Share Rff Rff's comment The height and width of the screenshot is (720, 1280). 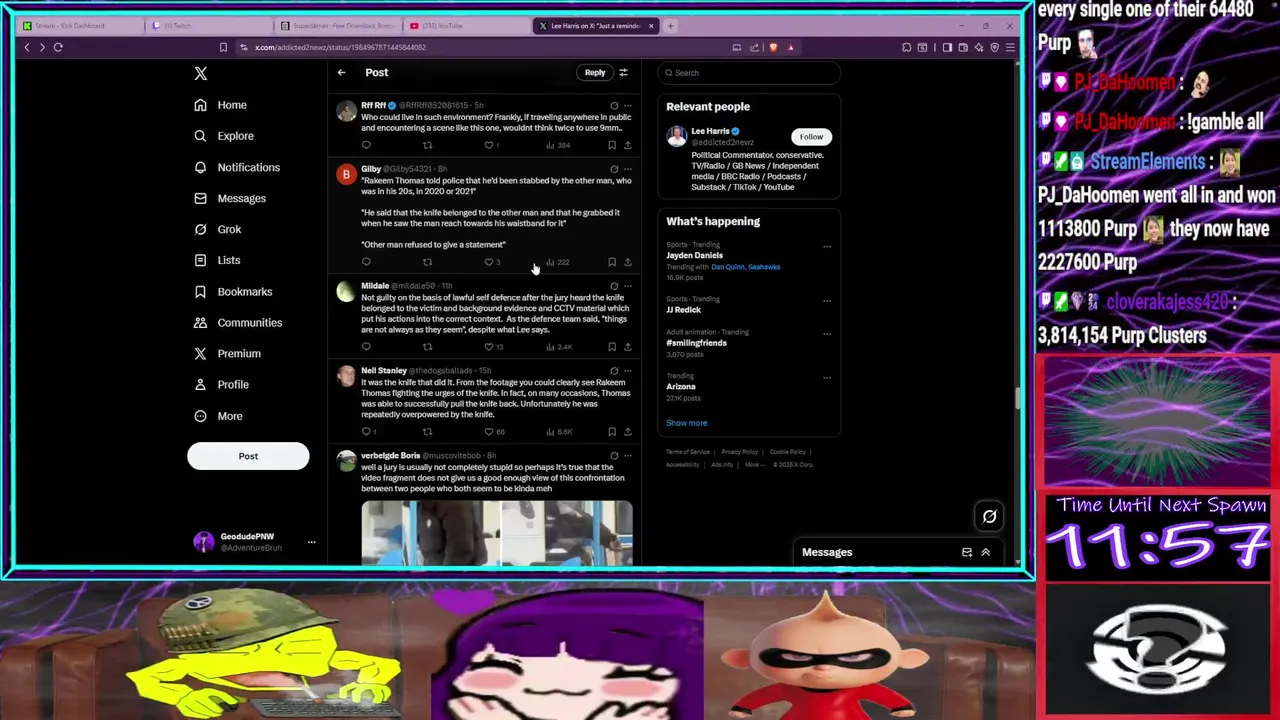pos(628,145)
